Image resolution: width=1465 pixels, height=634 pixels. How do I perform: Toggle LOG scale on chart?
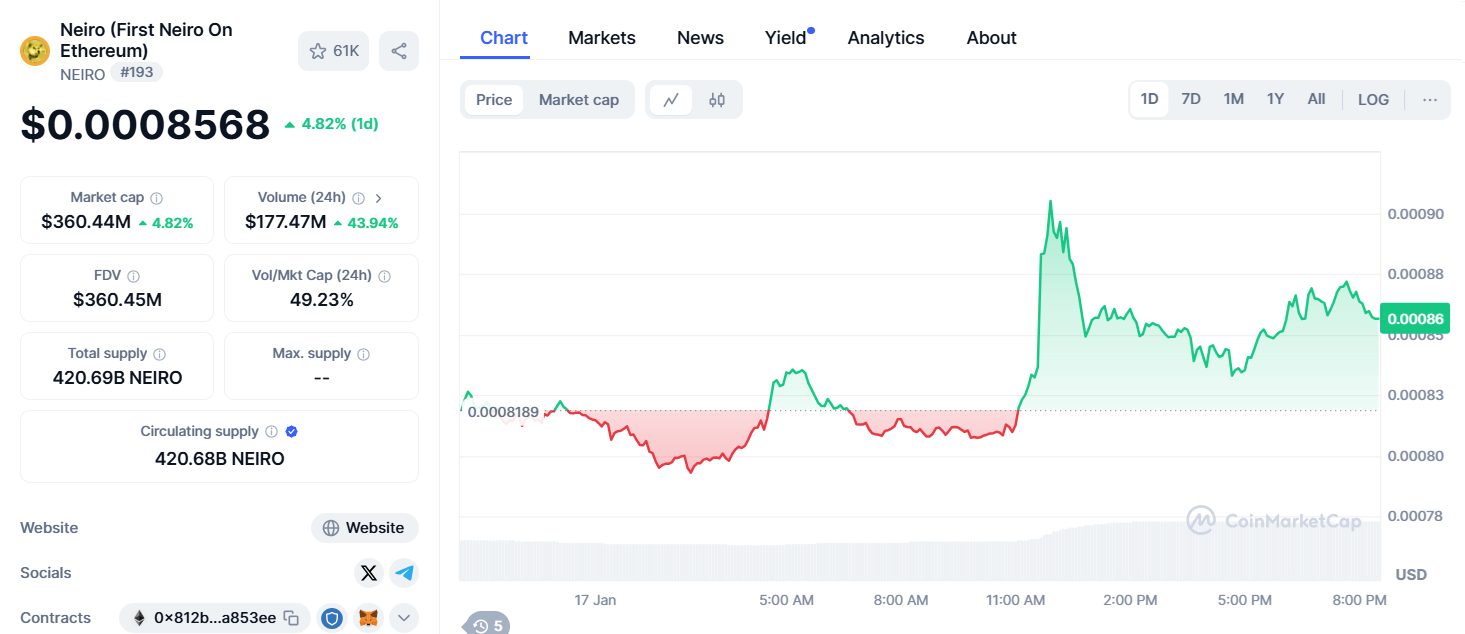[1373, 100]
